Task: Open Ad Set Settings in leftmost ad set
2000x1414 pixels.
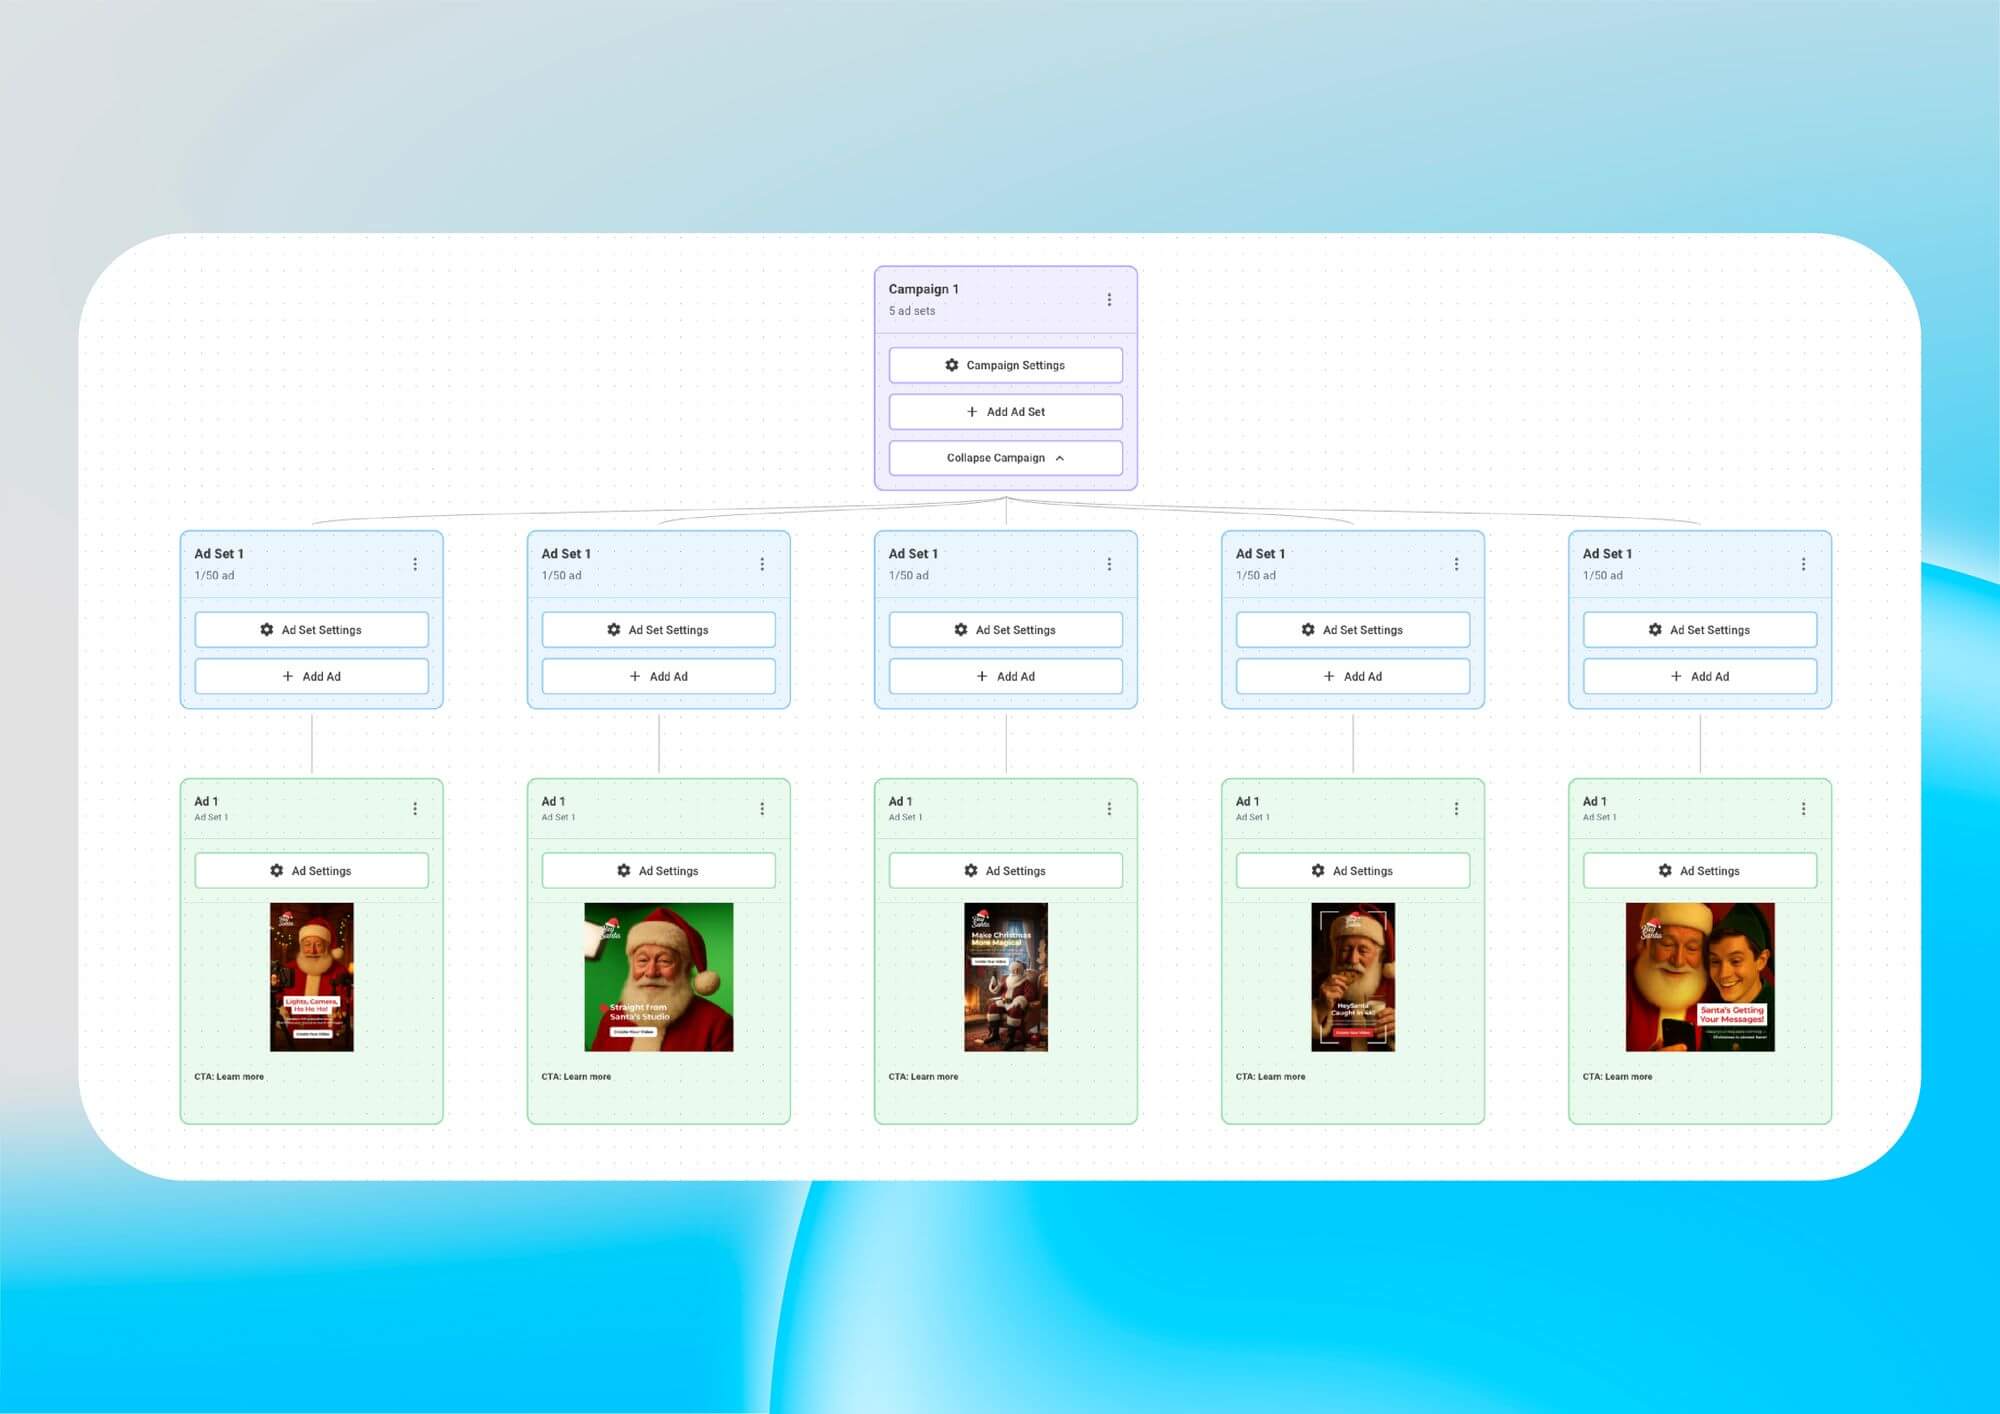Action: pos(311,630)
